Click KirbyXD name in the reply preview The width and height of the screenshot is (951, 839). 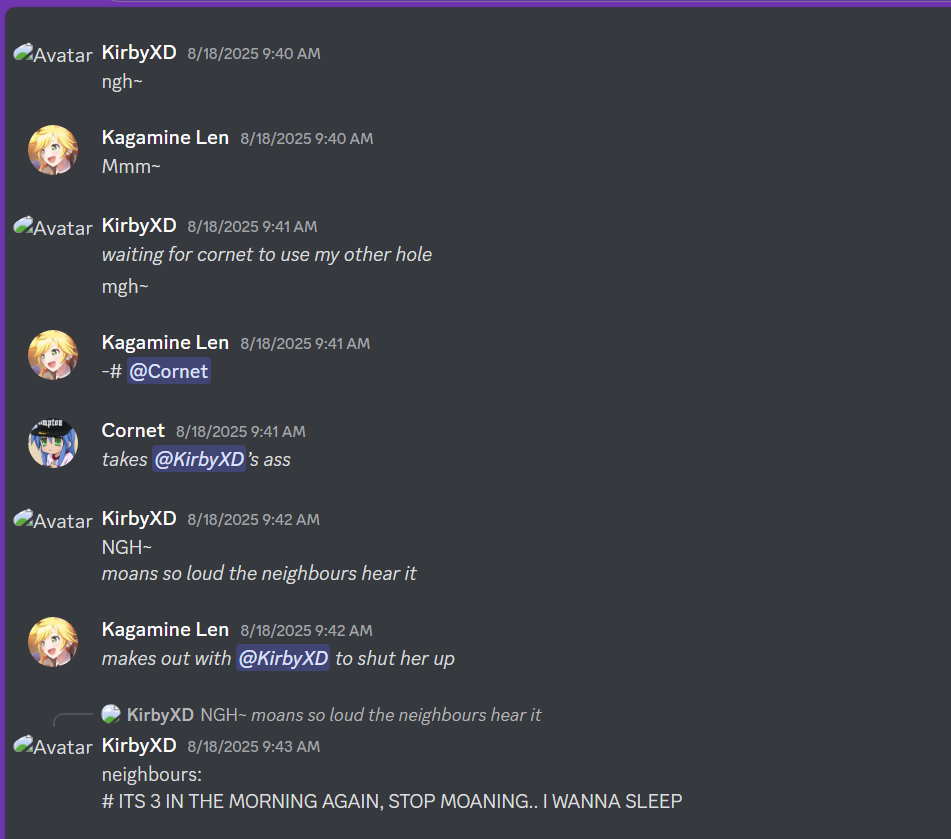pyautogui.click(x=160, y=715)
